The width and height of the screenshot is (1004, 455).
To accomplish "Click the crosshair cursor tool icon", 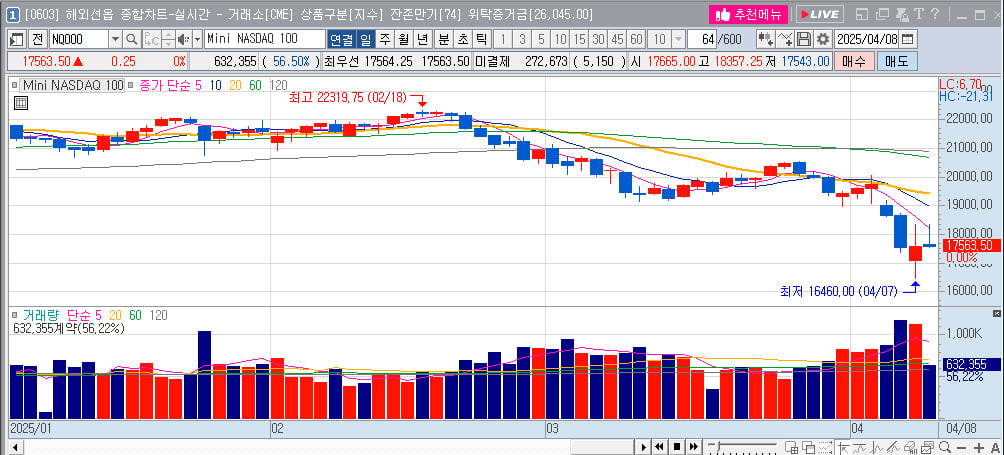I will (x=844, y=448).
